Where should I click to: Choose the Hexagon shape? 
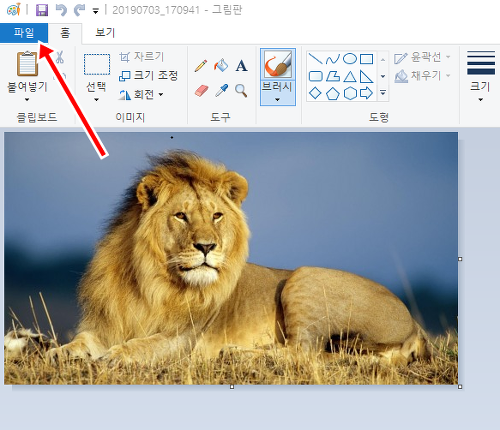pos(350,93)
